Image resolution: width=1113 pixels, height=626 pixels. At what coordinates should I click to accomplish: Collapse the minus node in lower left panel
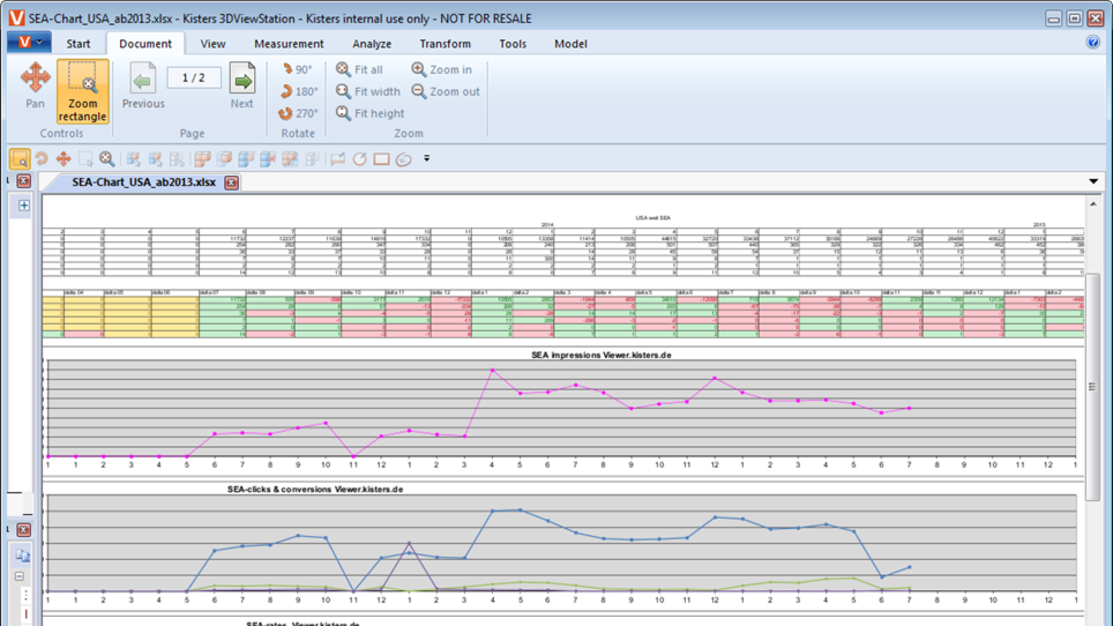[x=19, y=576]
